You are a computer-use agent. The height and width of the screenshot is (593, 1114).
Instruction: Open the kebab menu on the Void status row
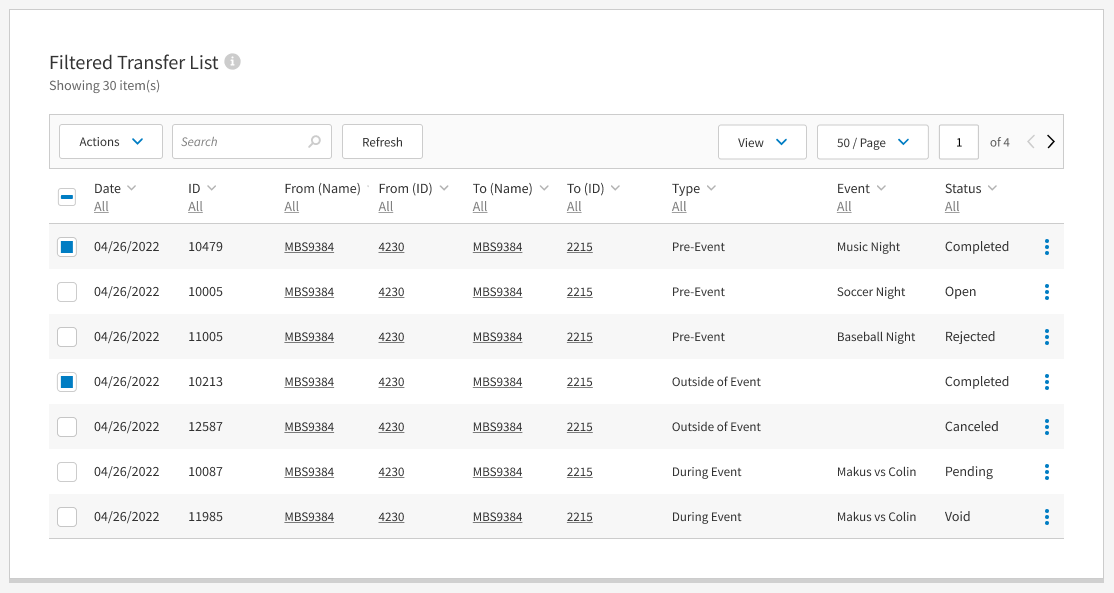pyautogui.click(x=1047, y=516)
